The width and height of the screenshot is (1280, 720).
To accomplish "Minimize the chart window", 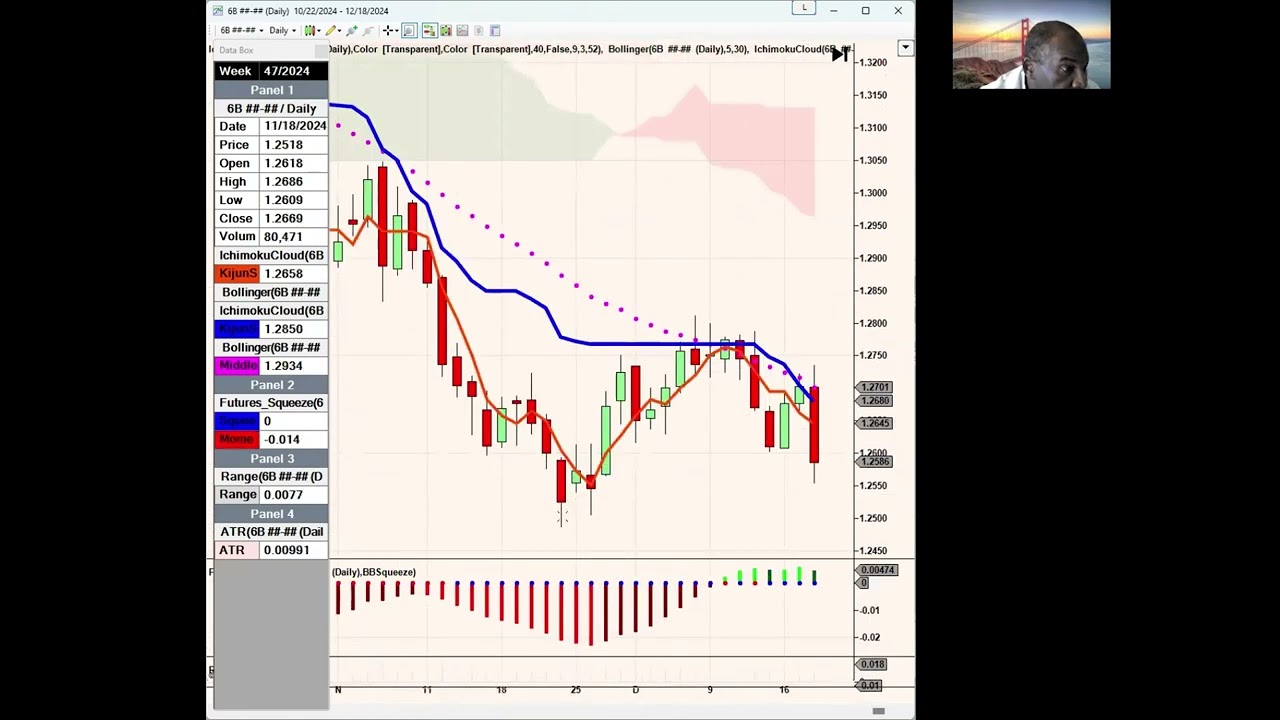I will pos(834,11).
